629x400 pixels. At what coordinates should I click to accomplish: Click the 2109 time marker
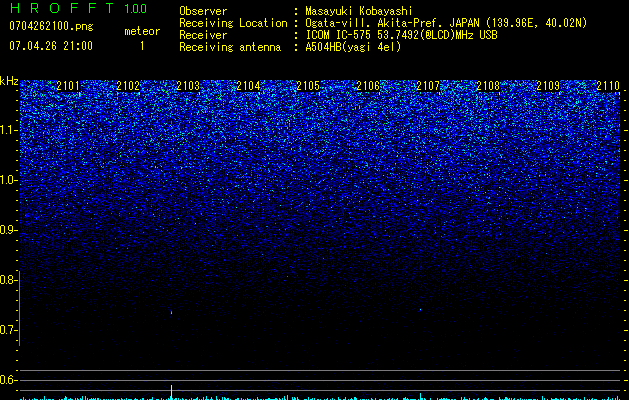point(548,86)
